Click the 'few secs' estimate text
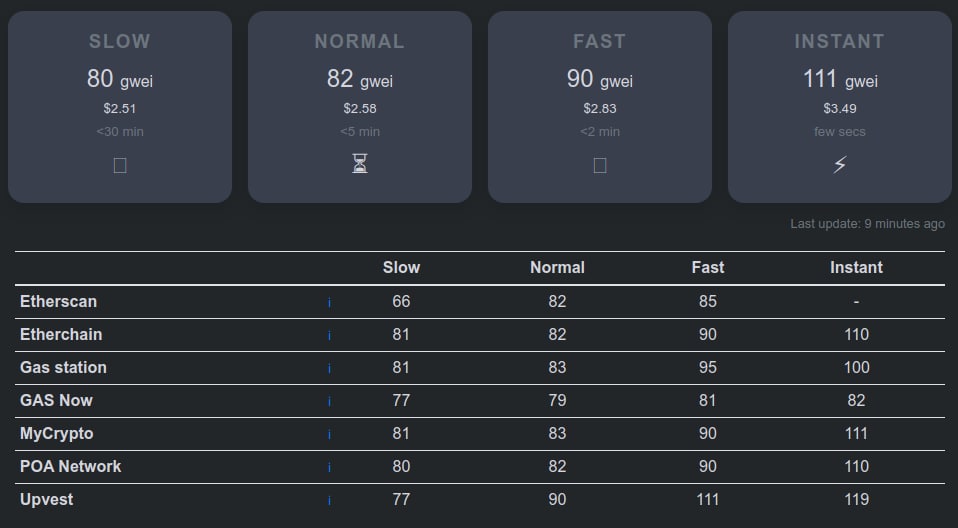The image size is (958, 528). point(840,131)
